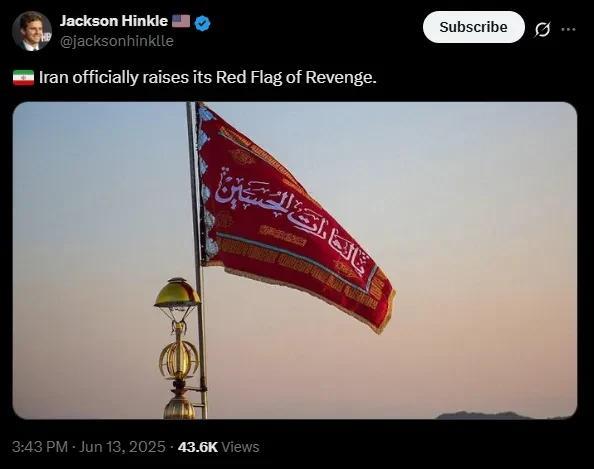Open the attached flag photo full size
This screenshot has height=469, width=594.
coord(295,260)
